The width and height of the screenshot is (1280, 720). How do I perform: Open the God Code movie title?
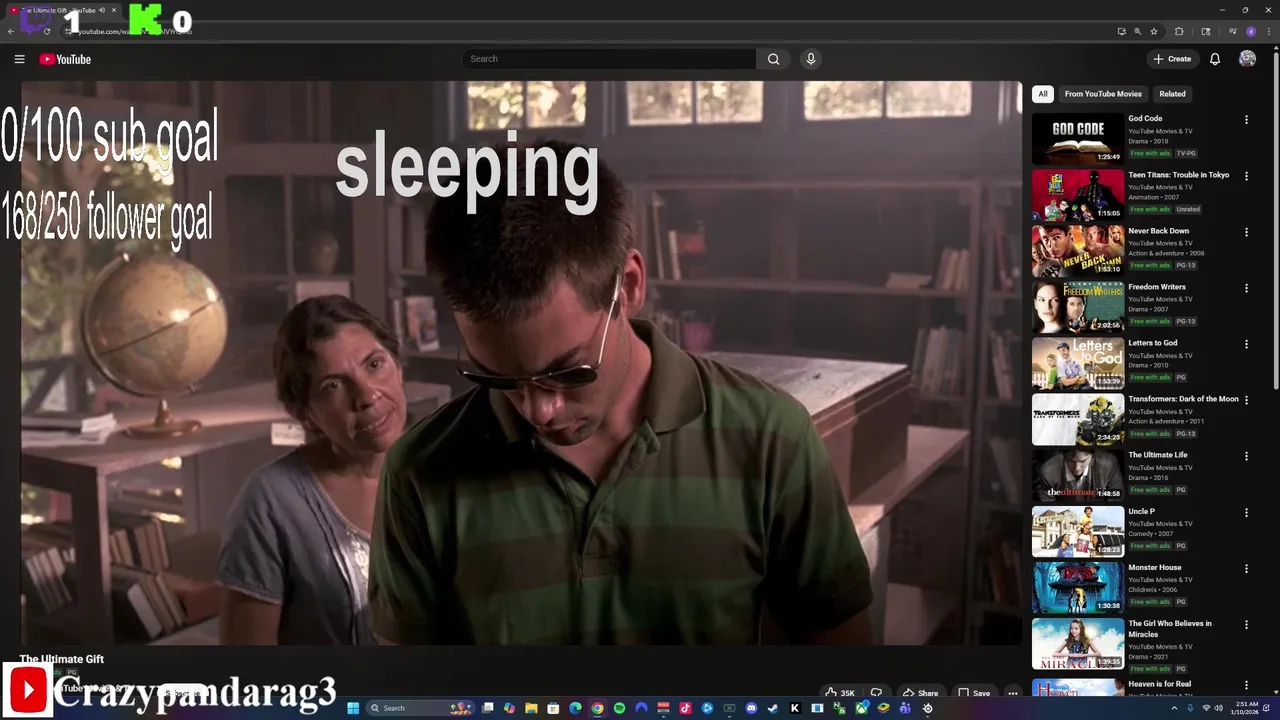point(1145,118)
